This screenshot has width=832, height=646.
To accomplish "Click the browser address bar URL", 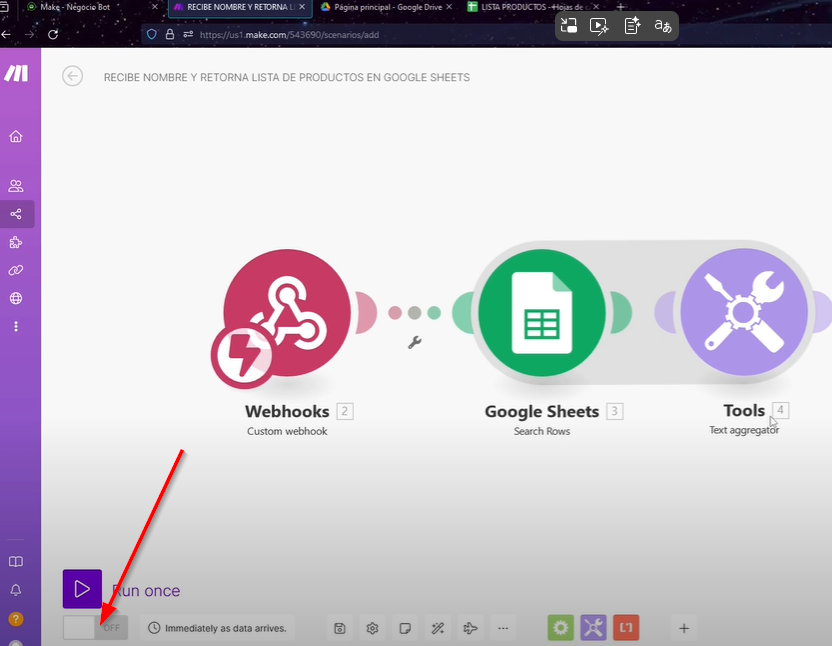I will [x=289, y=35].
